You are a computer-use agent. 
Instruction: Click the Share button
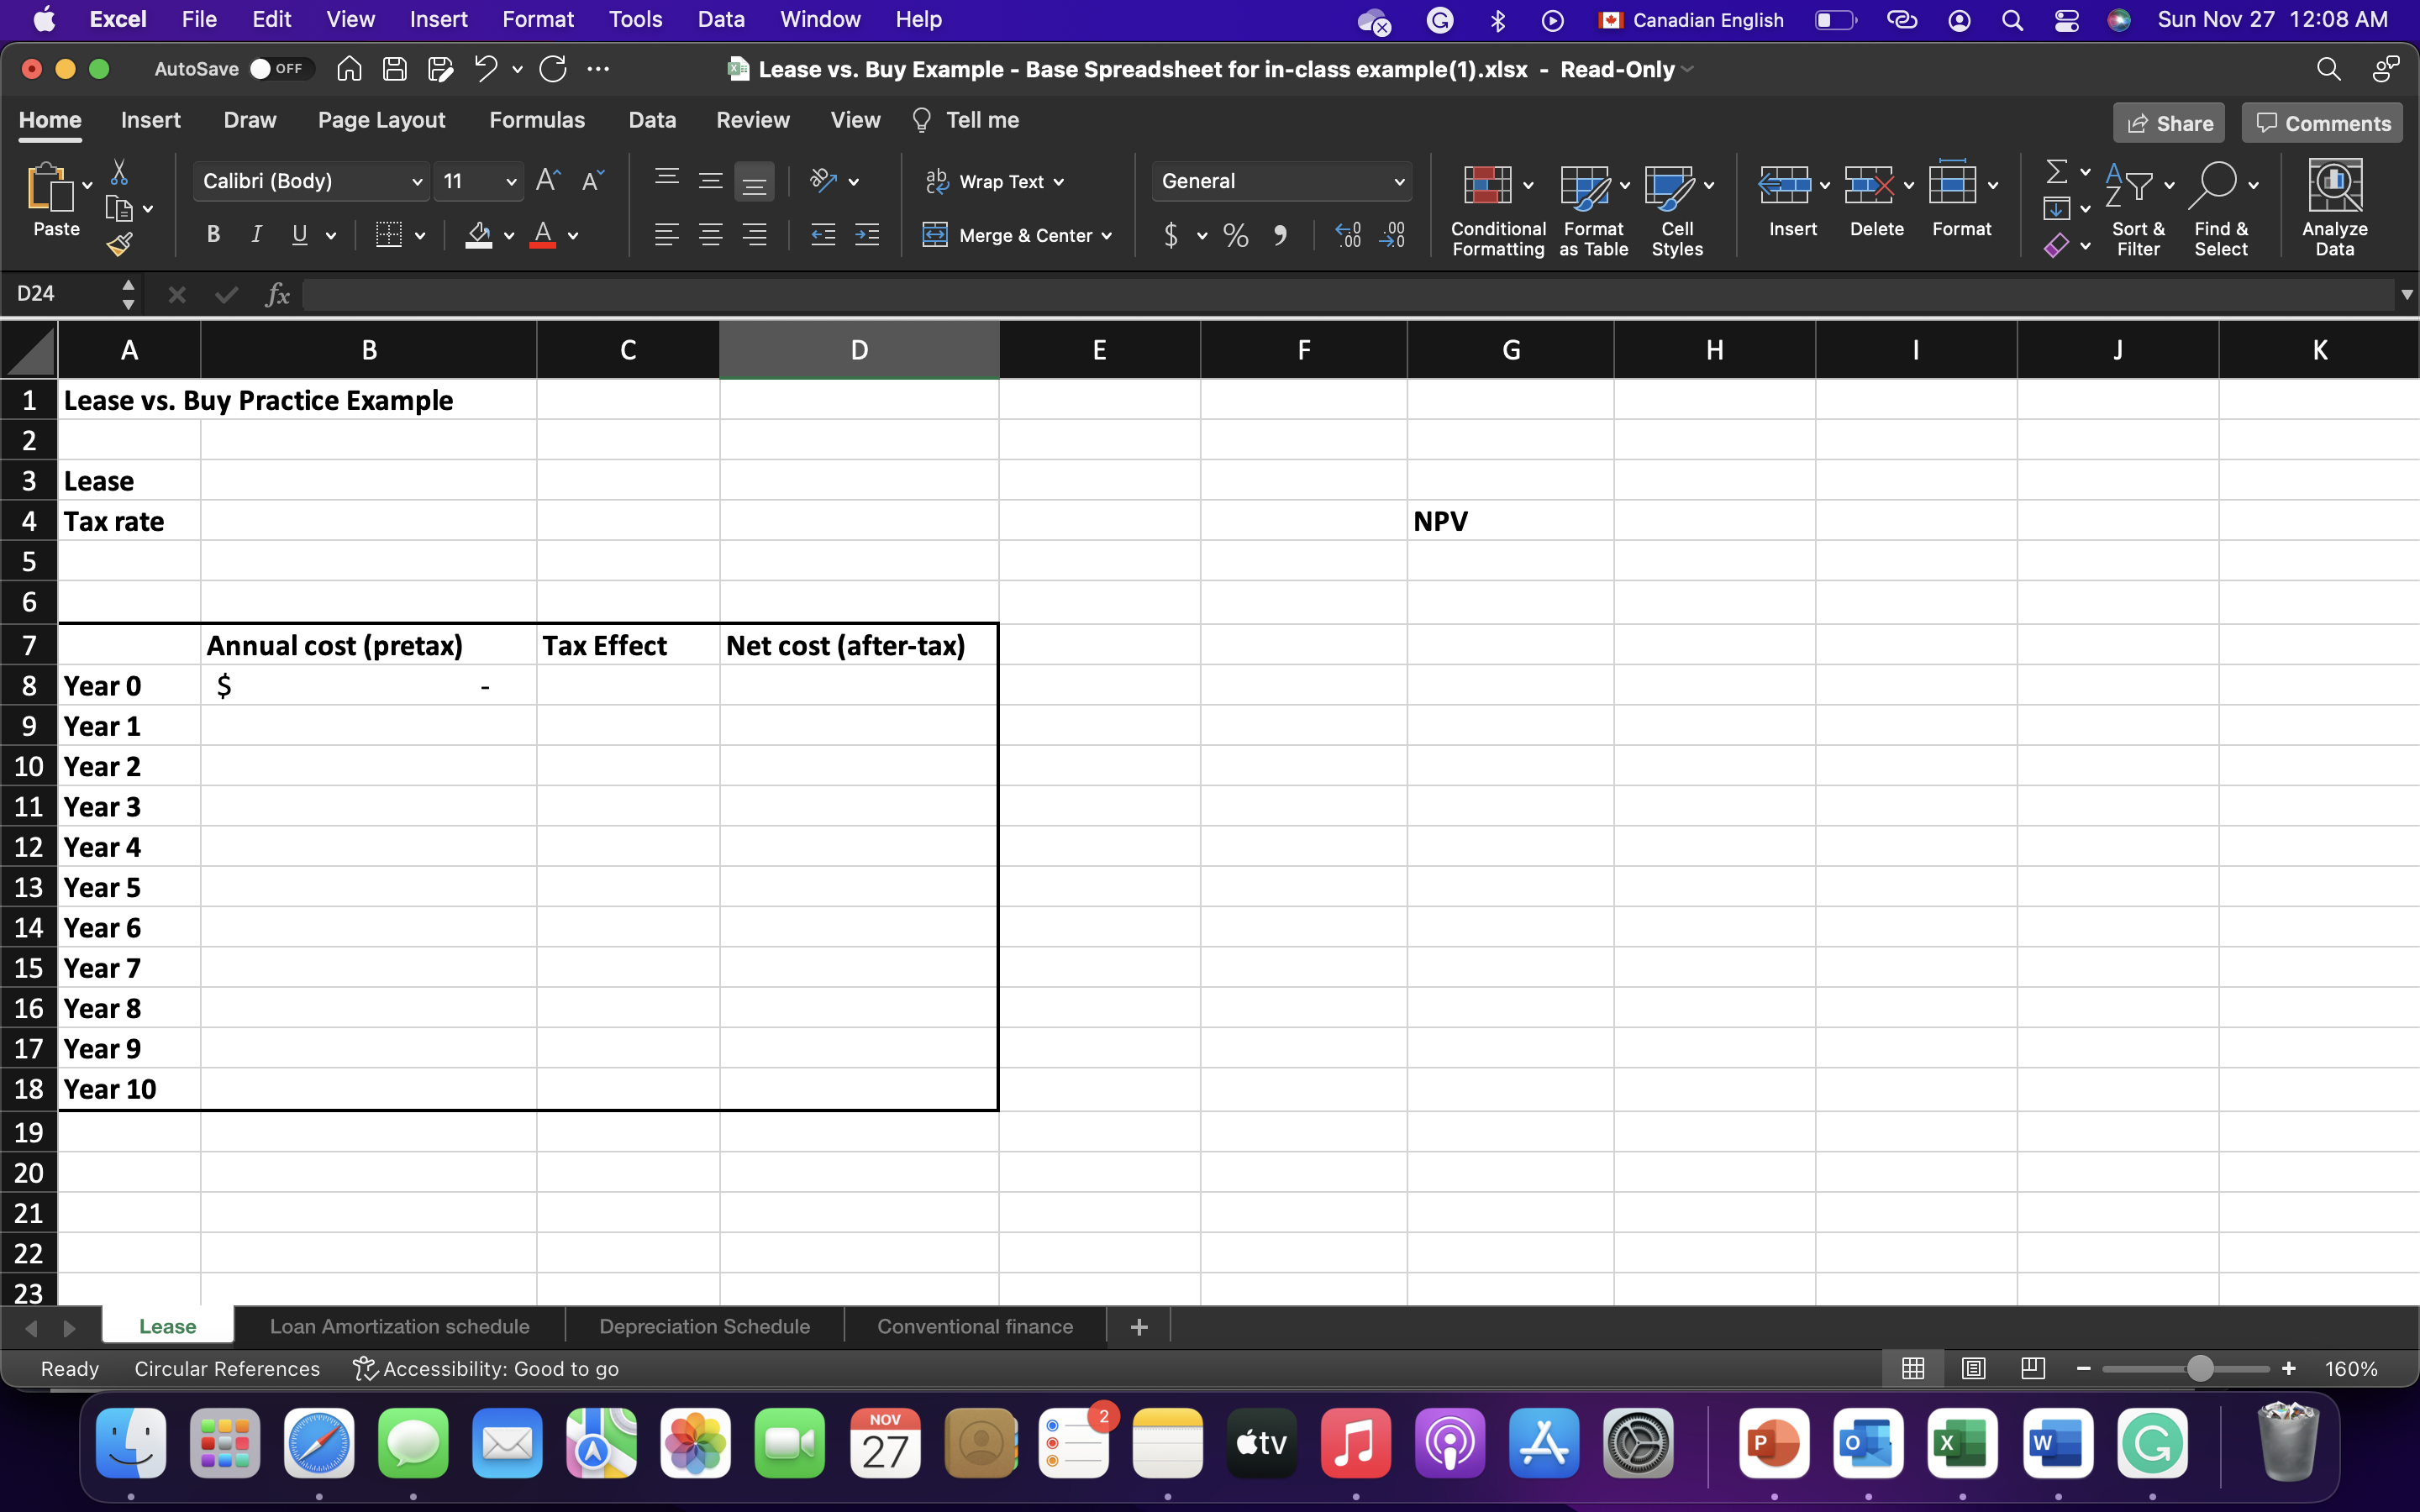pos(2168,124)
